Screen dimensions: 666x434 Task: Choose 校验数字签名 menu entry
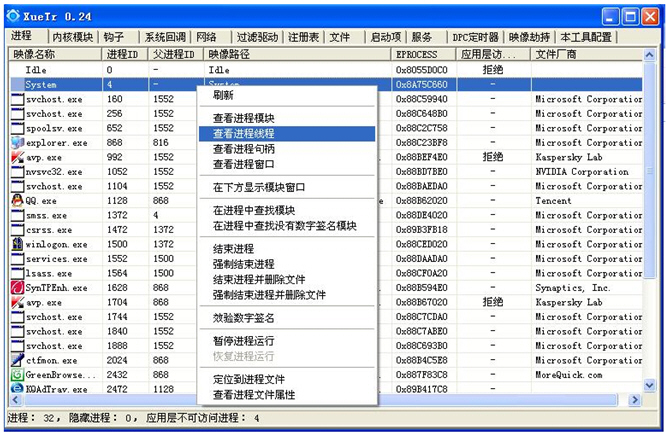pos(243,318)
